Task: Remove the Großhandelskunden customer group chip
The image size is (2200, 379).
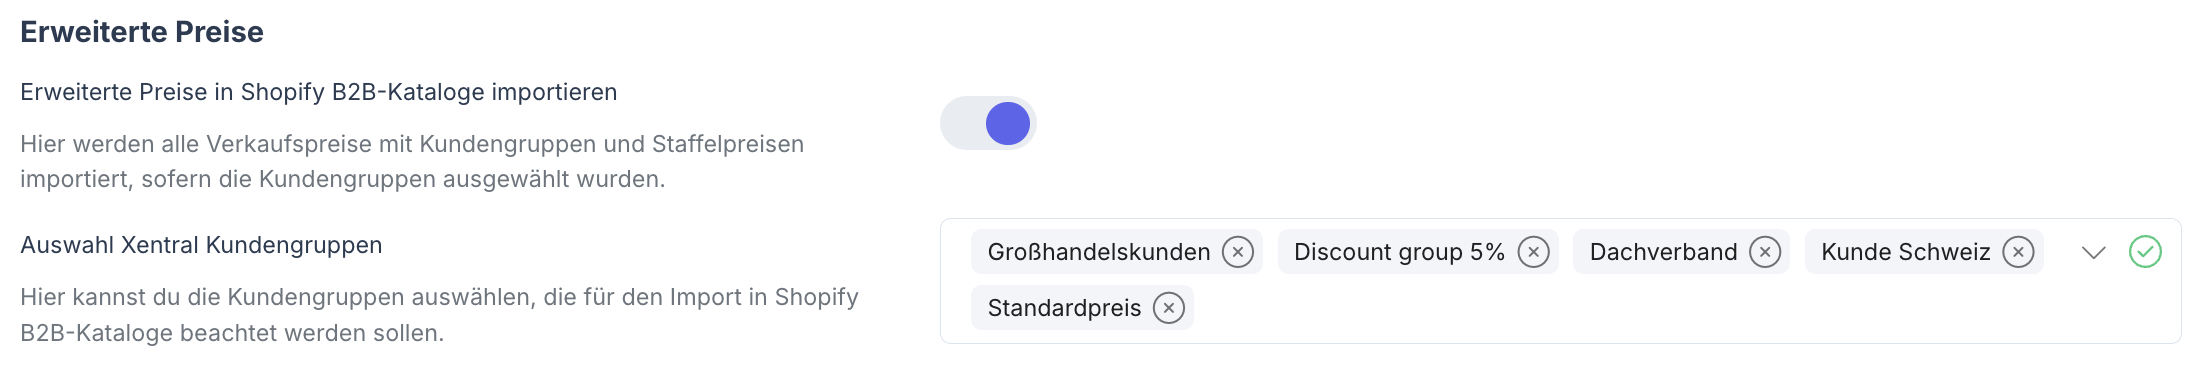Action: pyautogui.click(x=1238, y=252)
